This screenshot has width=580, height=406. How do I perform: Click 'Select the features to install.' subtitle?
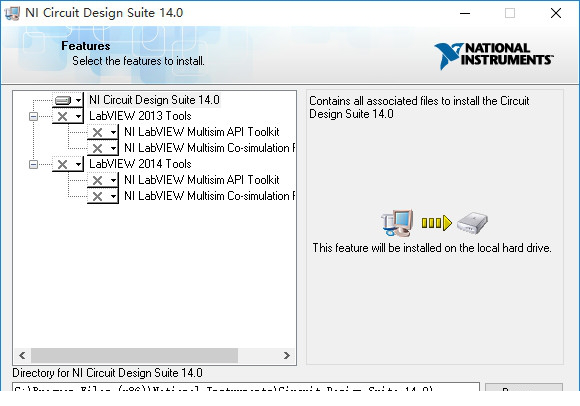click(x=138, y=61)
